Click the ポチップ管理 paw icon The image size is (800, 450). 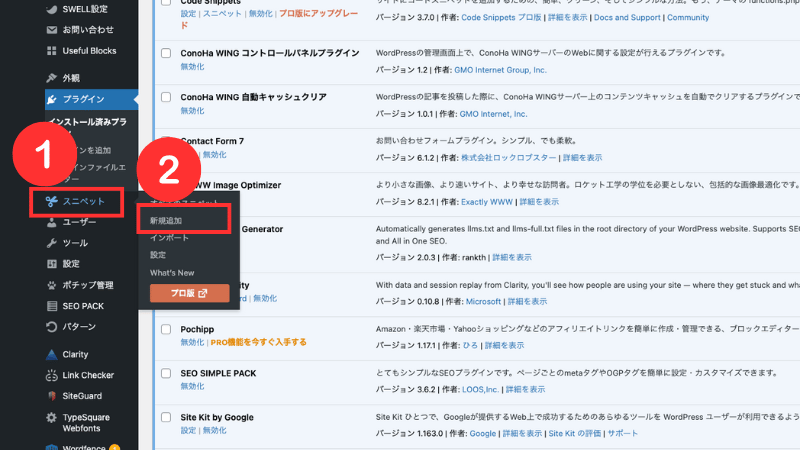coord(52,285)
